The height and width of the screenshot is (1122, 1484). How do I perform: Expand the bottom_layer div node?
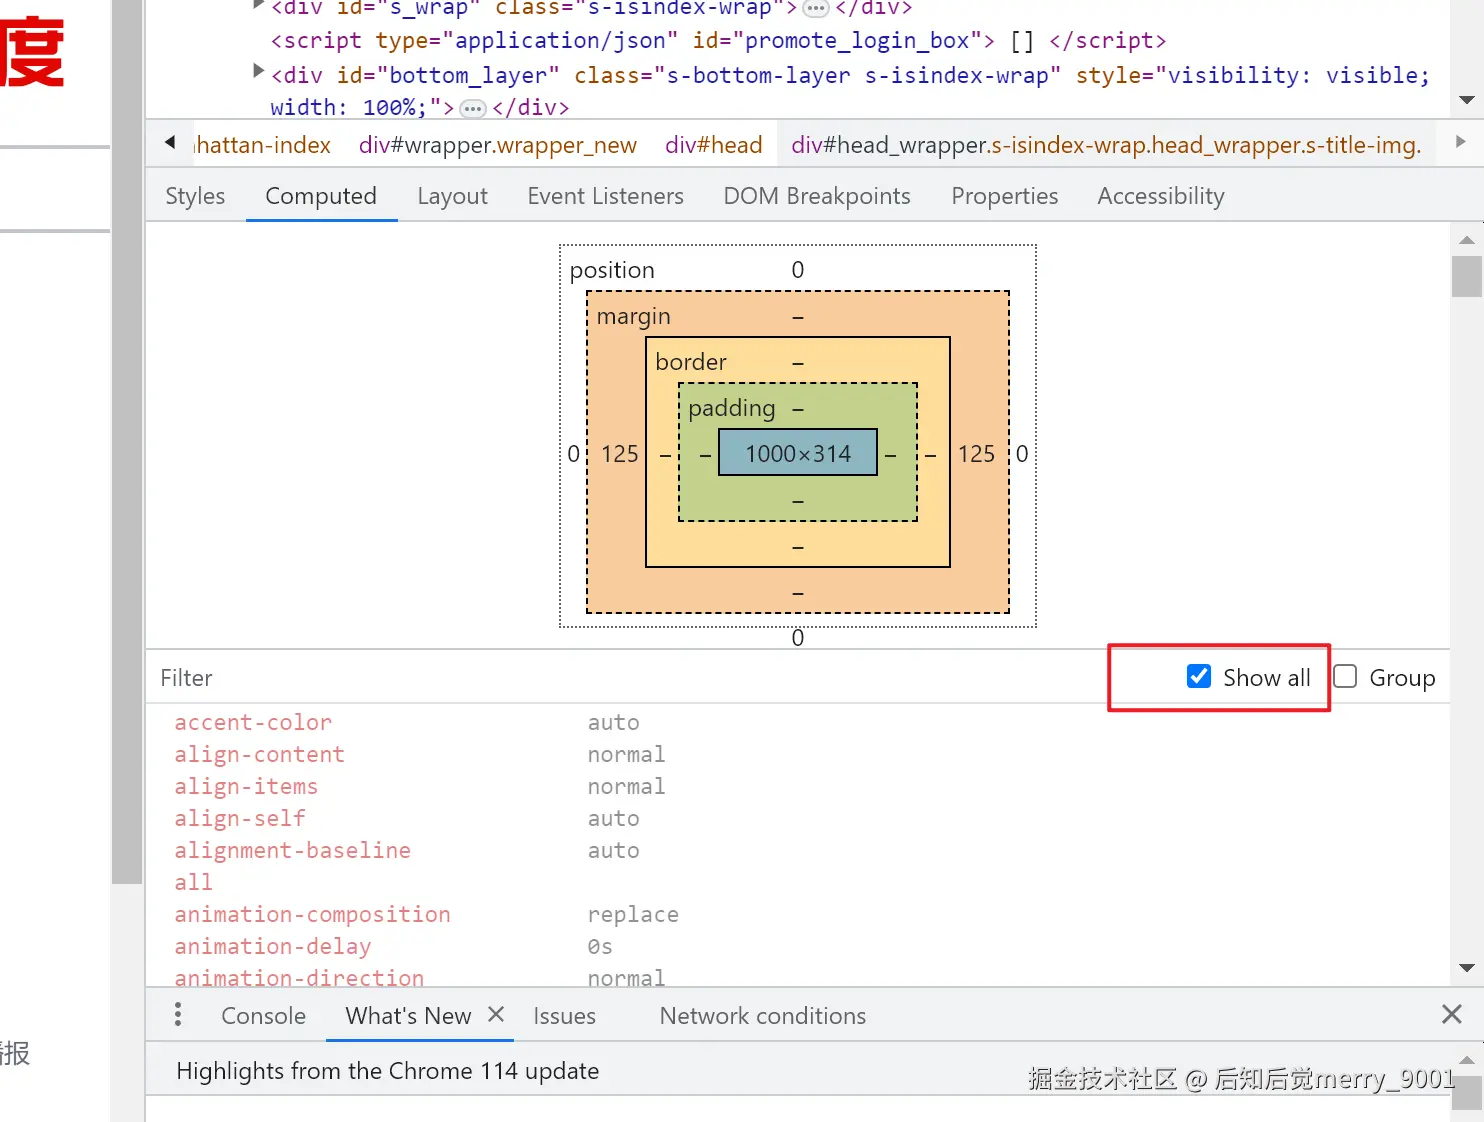258,71
